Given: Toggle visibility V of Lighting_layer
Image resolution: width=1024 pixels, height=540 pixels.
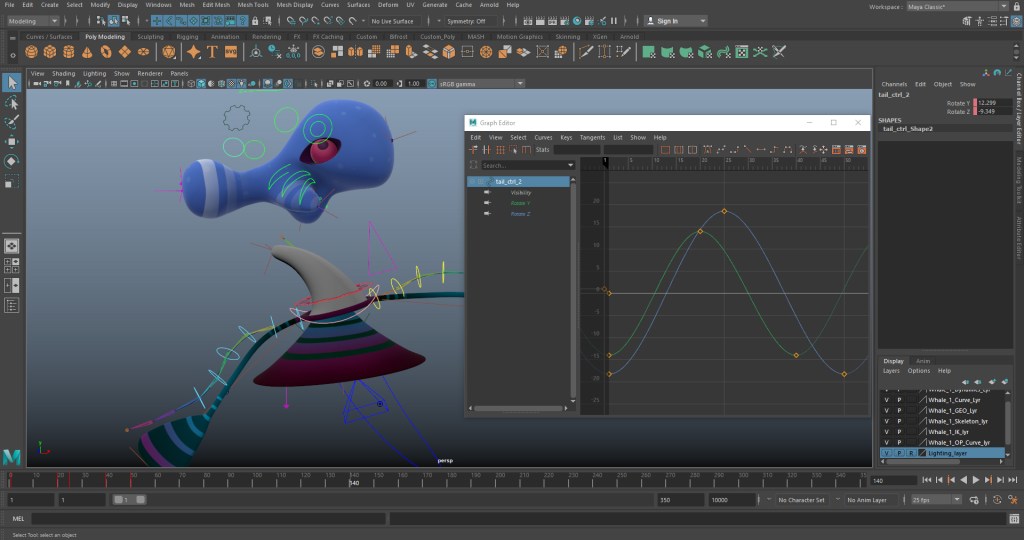Looking at the screenshot, I should [x=886, y=453].
